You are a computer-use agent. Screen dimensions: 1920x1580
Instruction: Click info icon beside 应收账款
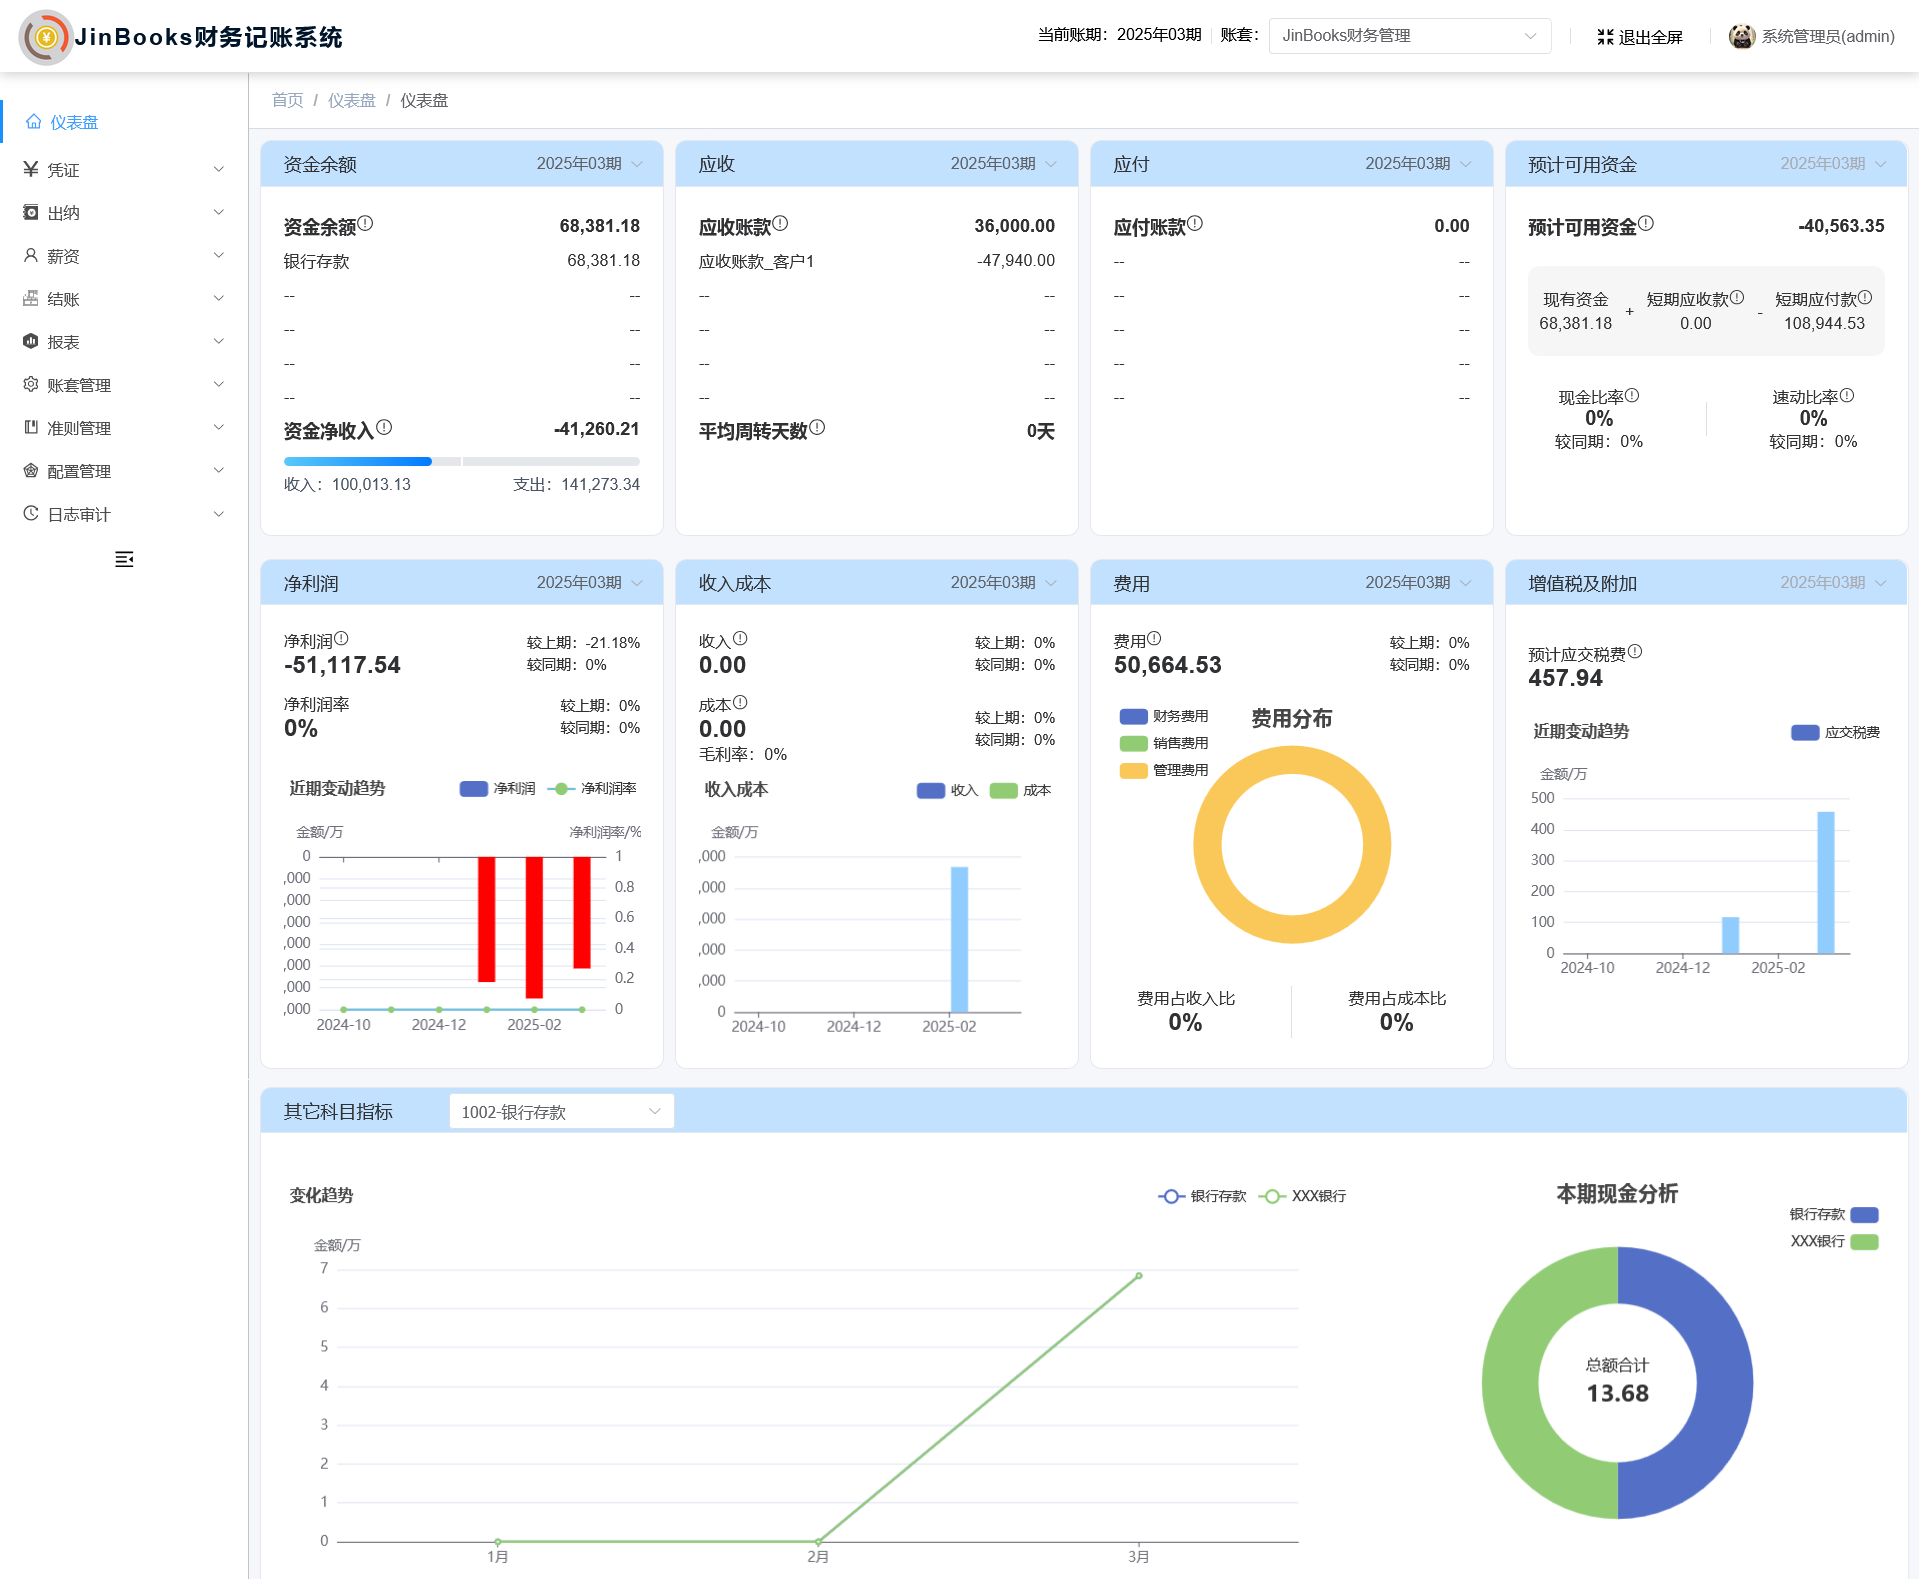[780, 223]
